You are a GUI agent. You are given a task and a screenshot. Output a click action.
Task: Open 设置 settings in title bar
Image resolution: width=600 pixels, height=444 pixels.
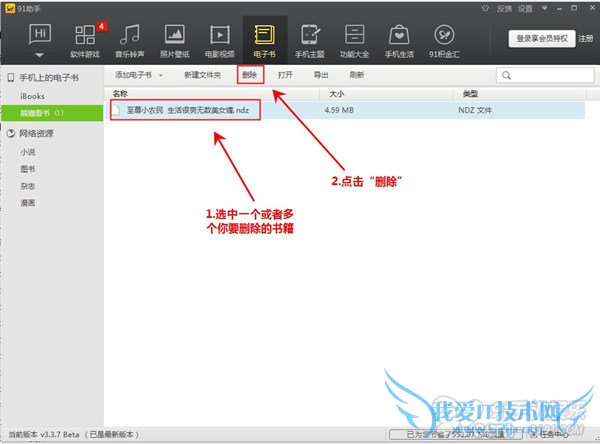click(x=525, y=9)
